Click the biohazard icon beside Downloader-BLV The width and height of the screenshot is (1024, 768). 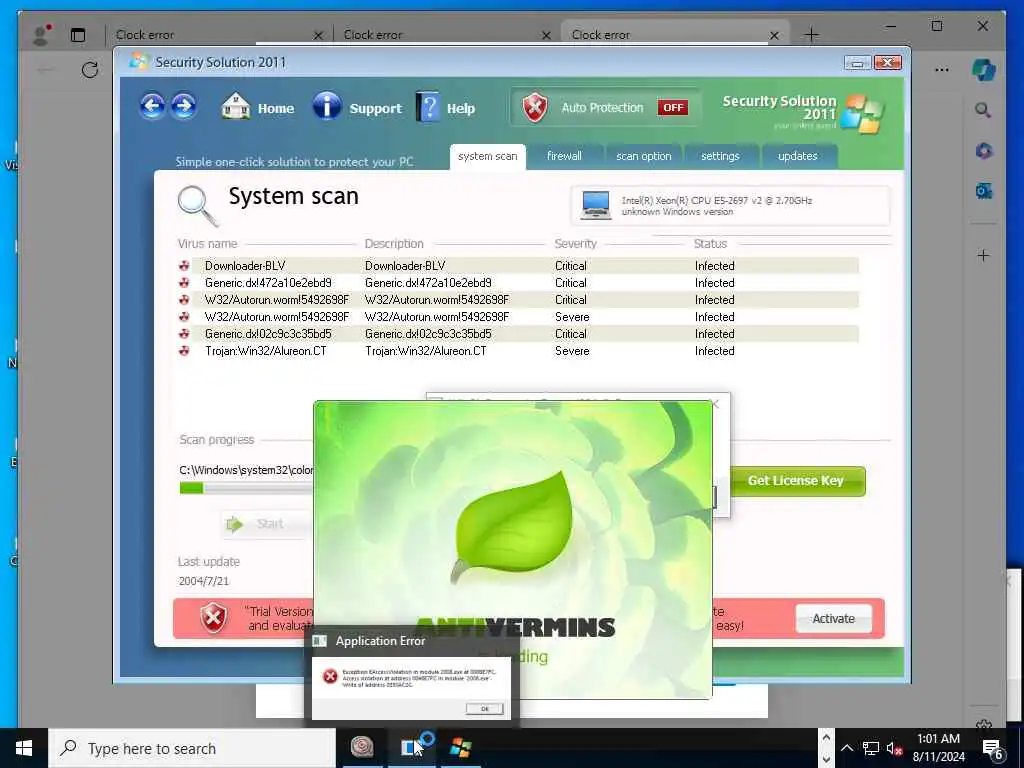[x=184, y=266]
